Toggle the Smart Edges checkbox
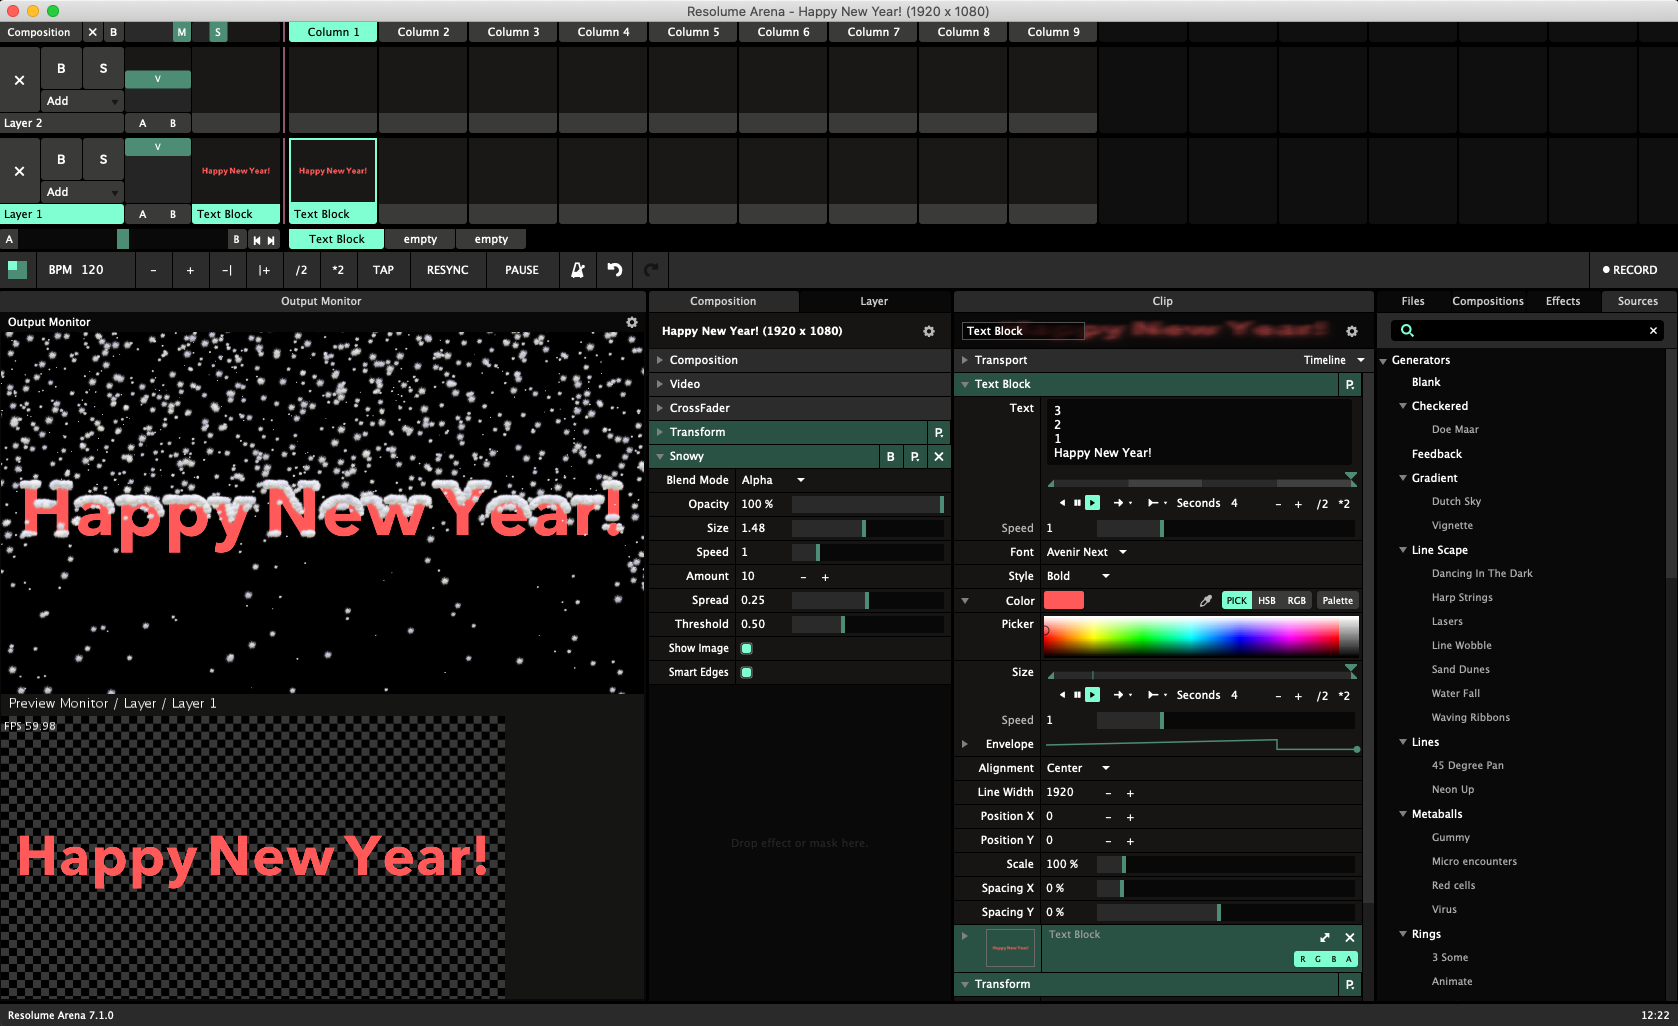The image size is (1678, 1026). click(x=746, y=672)
